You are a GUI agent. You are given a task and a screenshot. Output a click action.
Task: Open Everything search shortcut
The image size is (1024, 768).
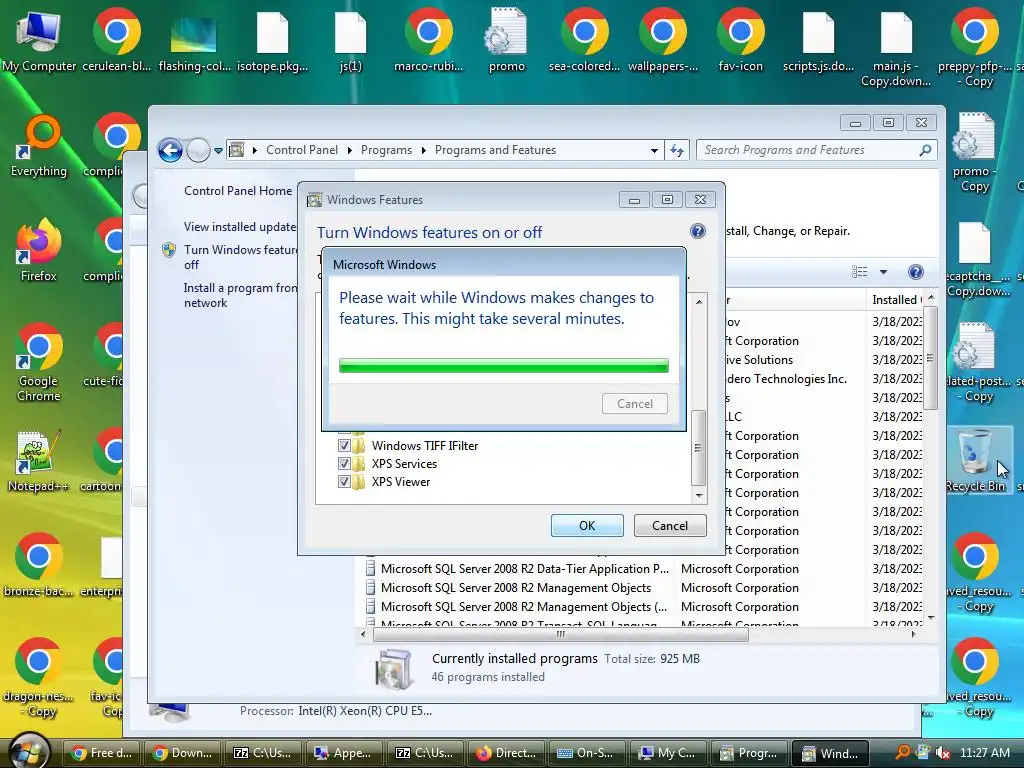(39, 145)
